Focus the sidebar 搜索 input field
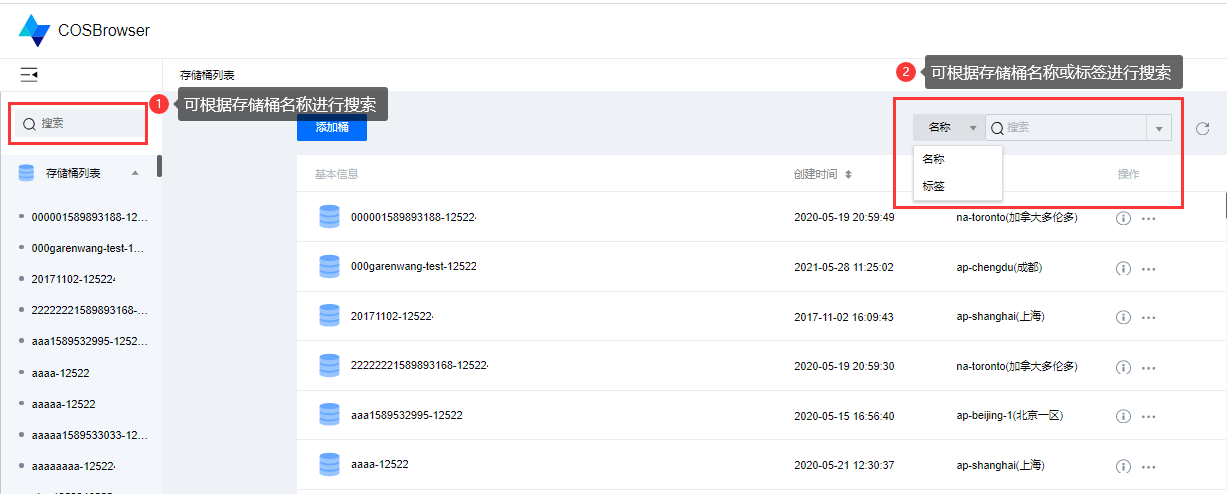Viewport: 1227px width, 494px height. tap(79, 123)
